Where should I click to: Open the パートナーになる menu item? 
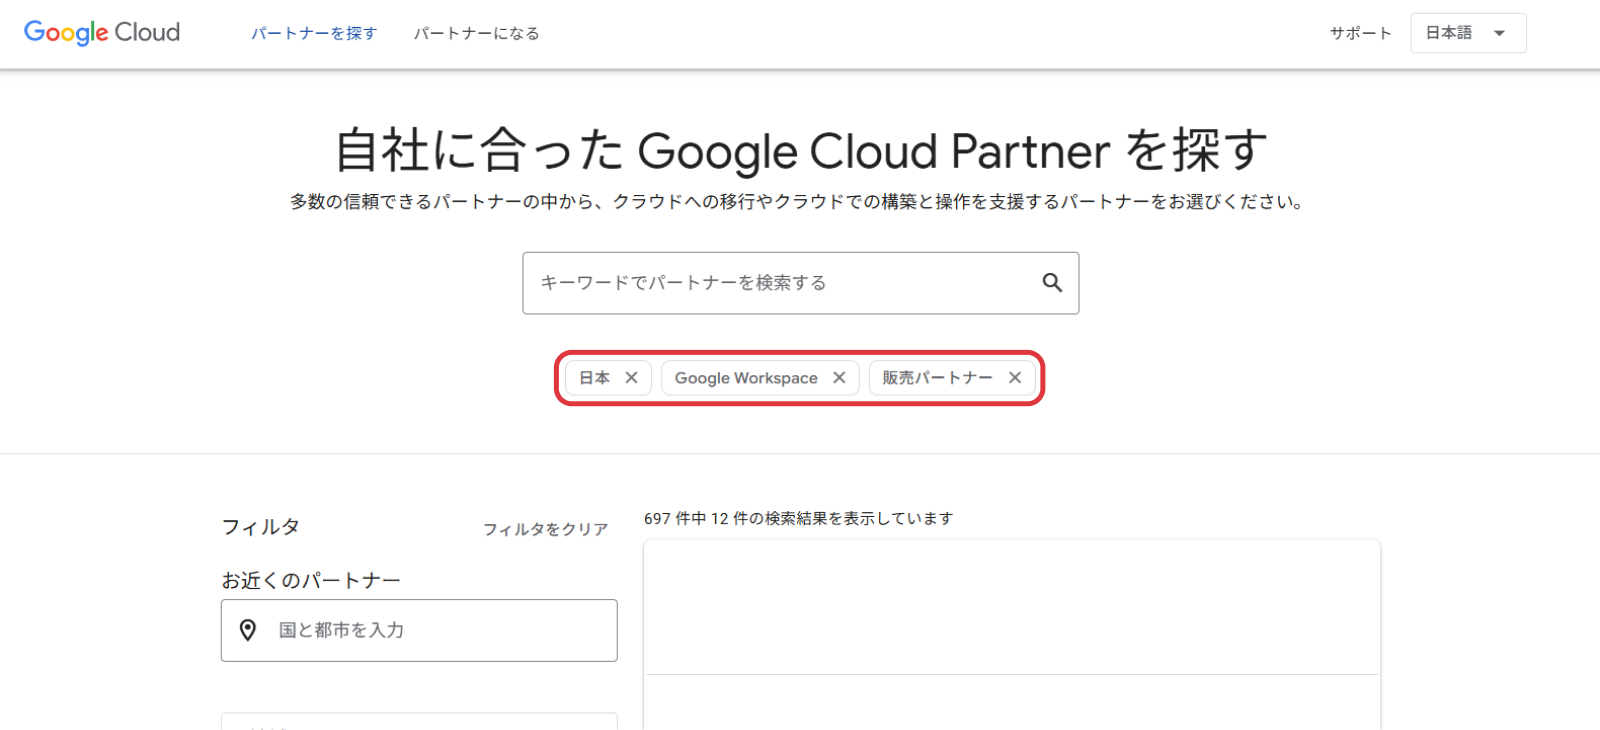pyautogui.click(x=477, y=33)
